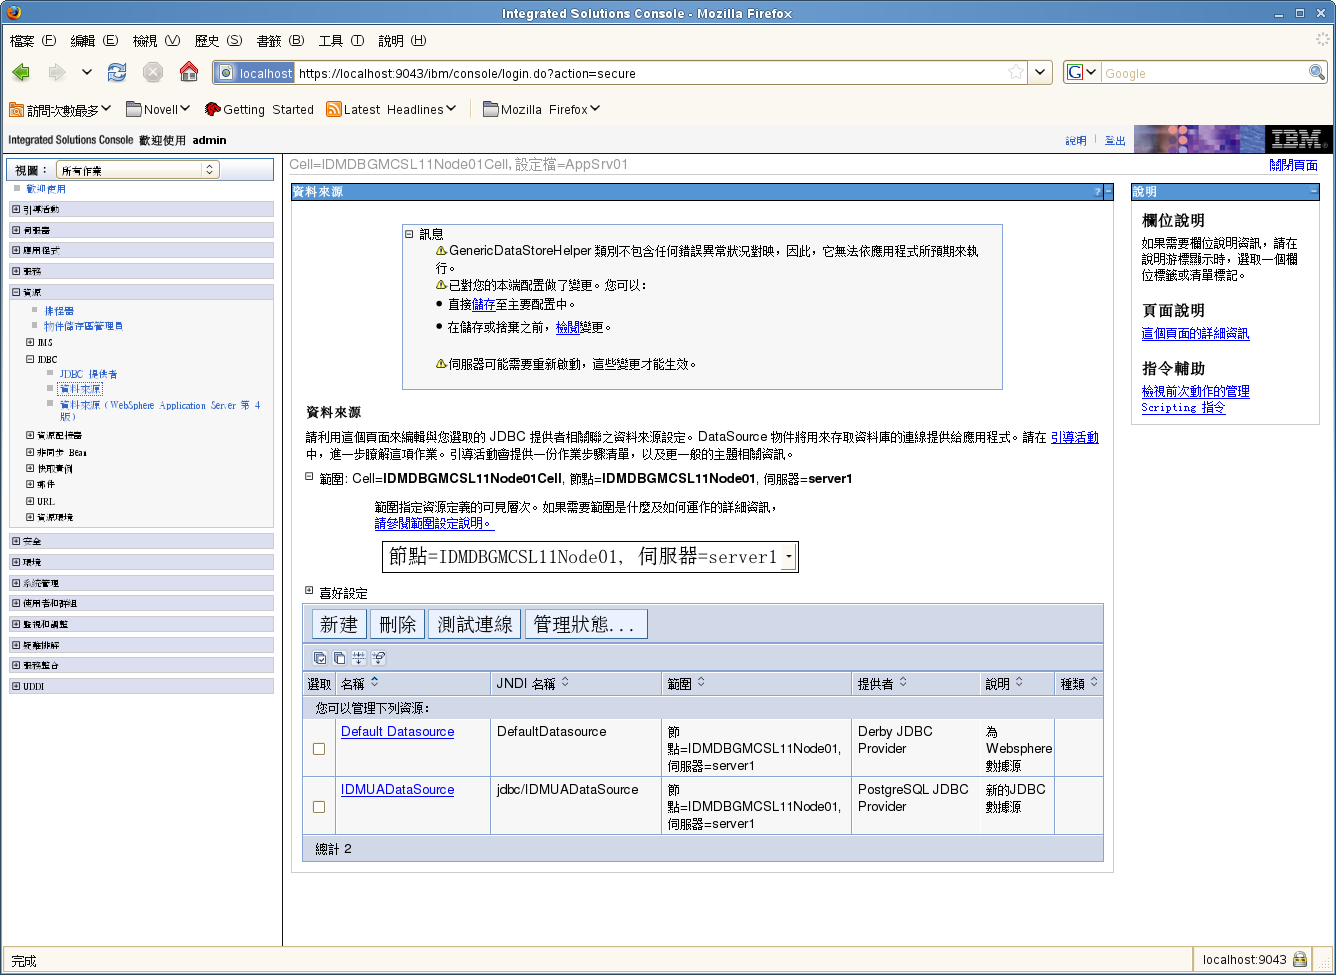
Task: Click the browser Home icon
Action: point(189,72)
